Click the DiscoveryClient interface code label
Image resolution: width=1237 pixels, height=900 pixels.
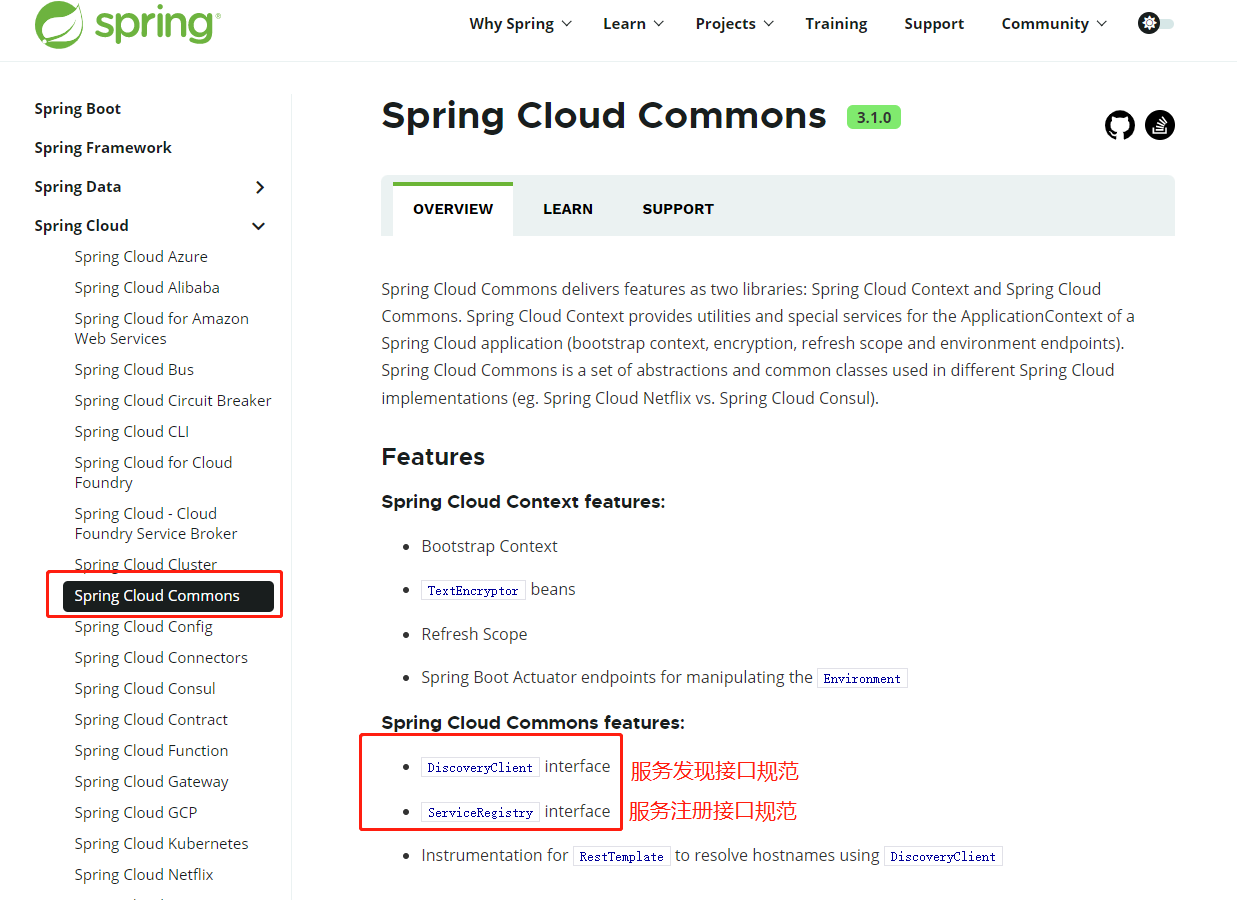click(480, 768)
